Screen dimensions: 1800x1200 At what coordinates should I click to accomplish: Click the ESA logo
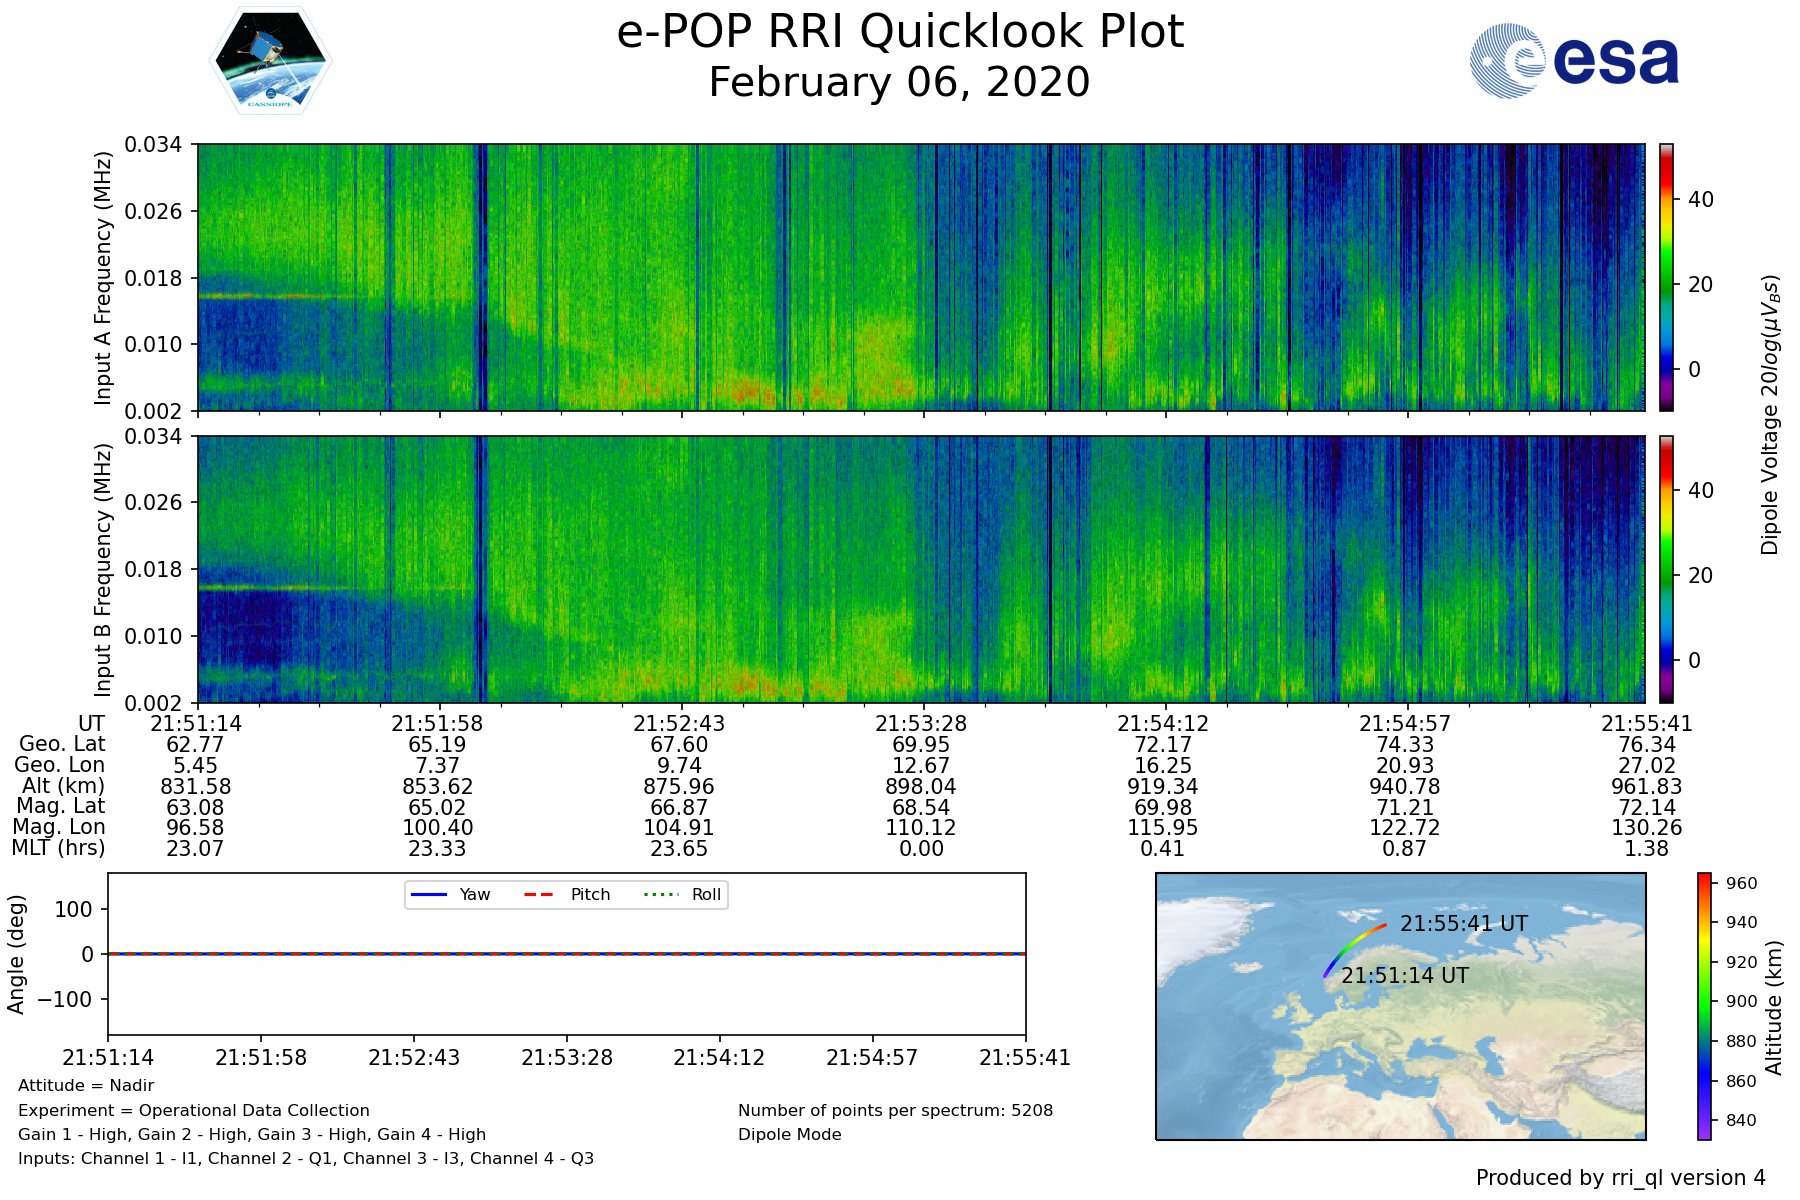click(1574, 61)
